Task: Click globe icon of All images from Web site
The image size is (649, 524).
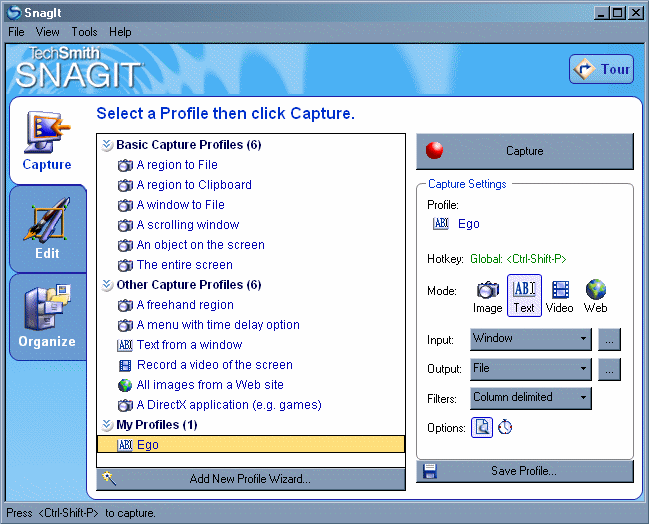Action: click(125, 385)
